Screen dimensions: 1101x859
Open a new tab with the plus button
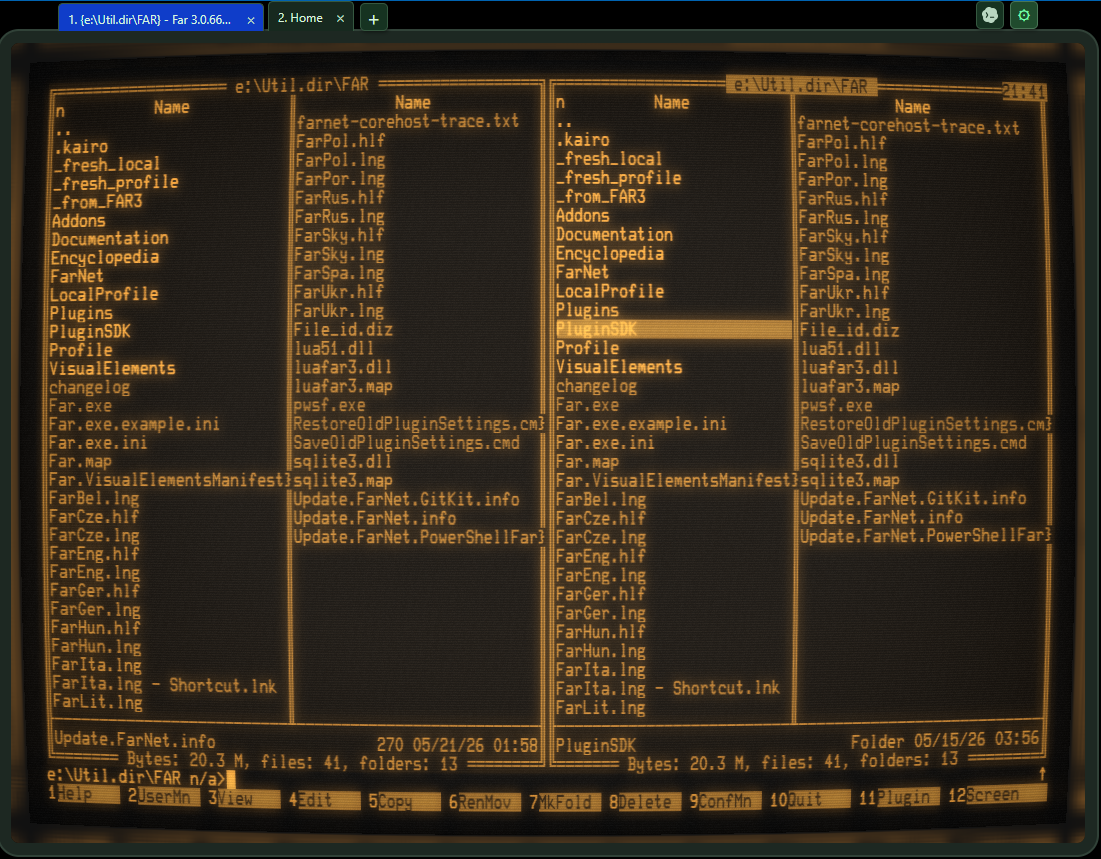[374, 19]
